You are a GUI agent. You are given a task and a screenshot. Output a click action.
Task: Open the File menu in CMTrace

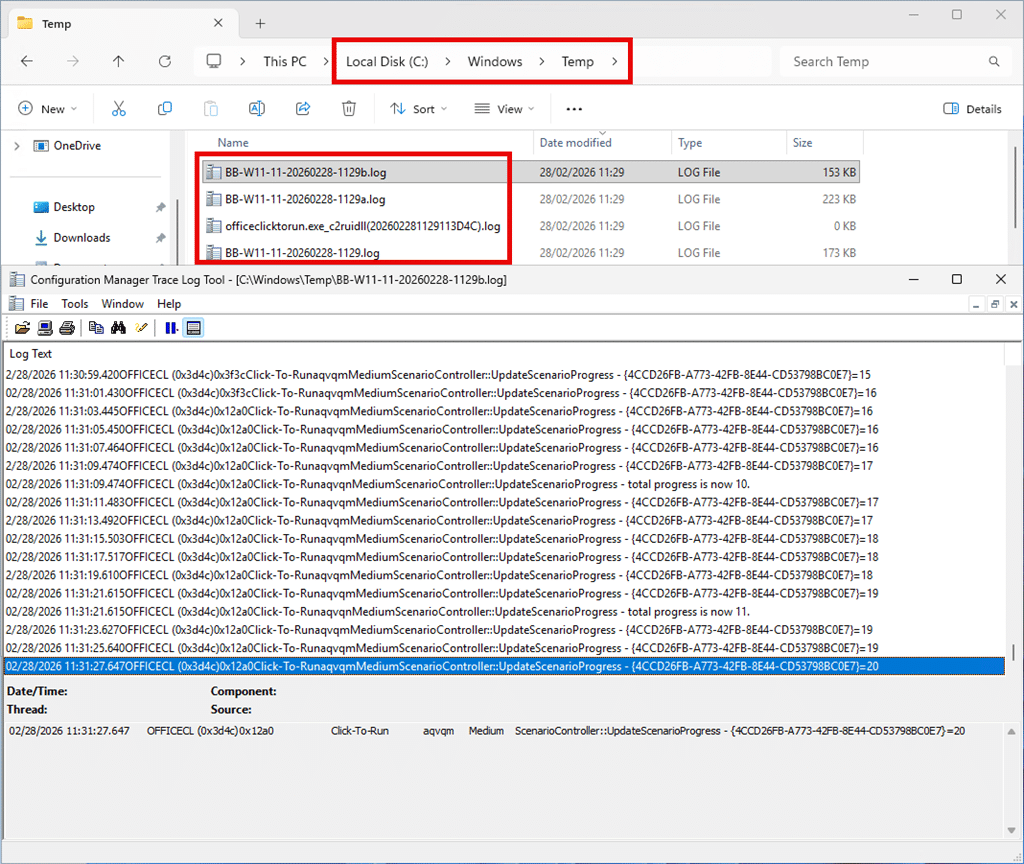point(39,304)
